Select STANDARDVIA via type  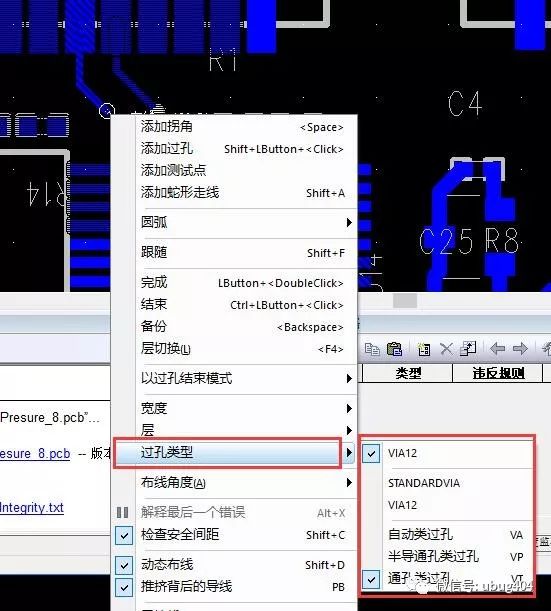click(447, 483)
